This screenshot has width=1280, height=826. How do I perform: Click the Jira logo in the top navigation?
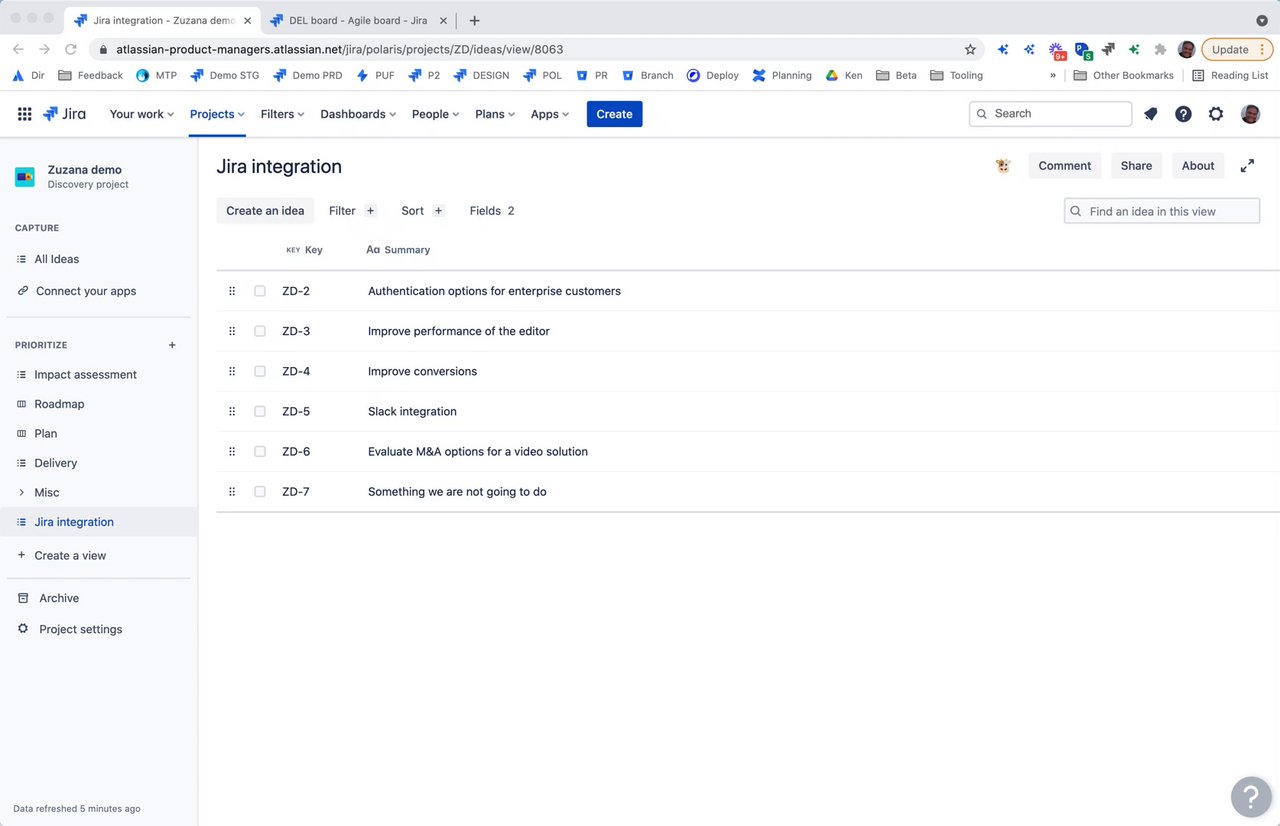click(64, 114)
